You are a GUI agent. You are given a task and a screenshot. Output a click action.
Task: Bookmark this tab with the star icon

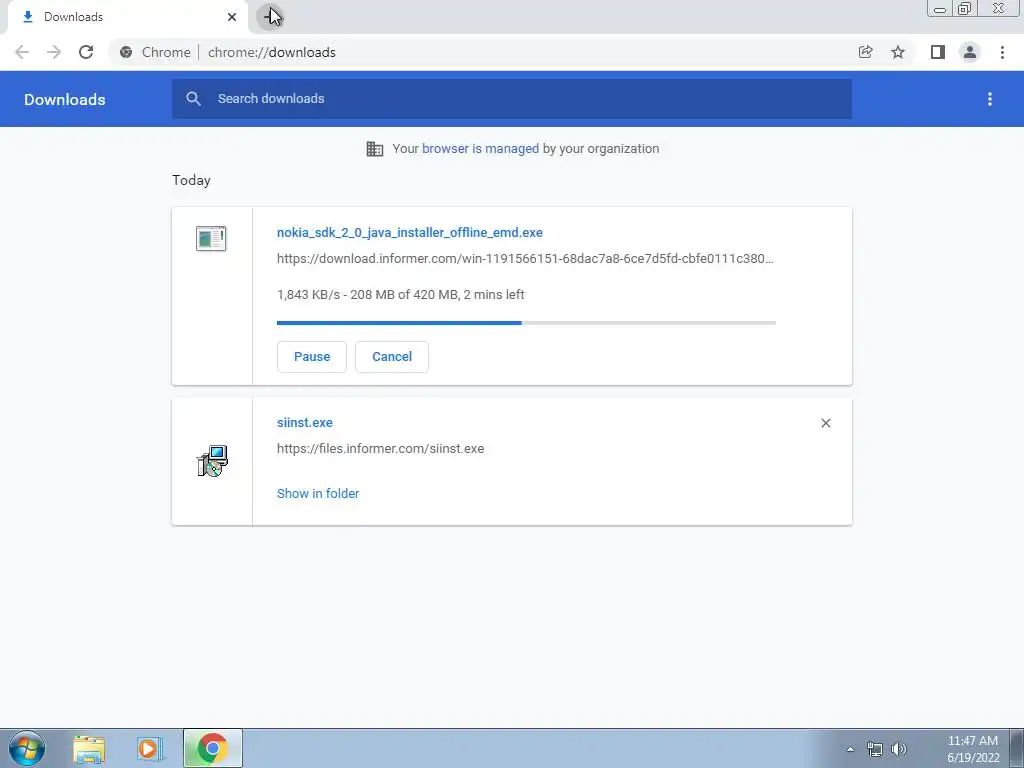898,52
